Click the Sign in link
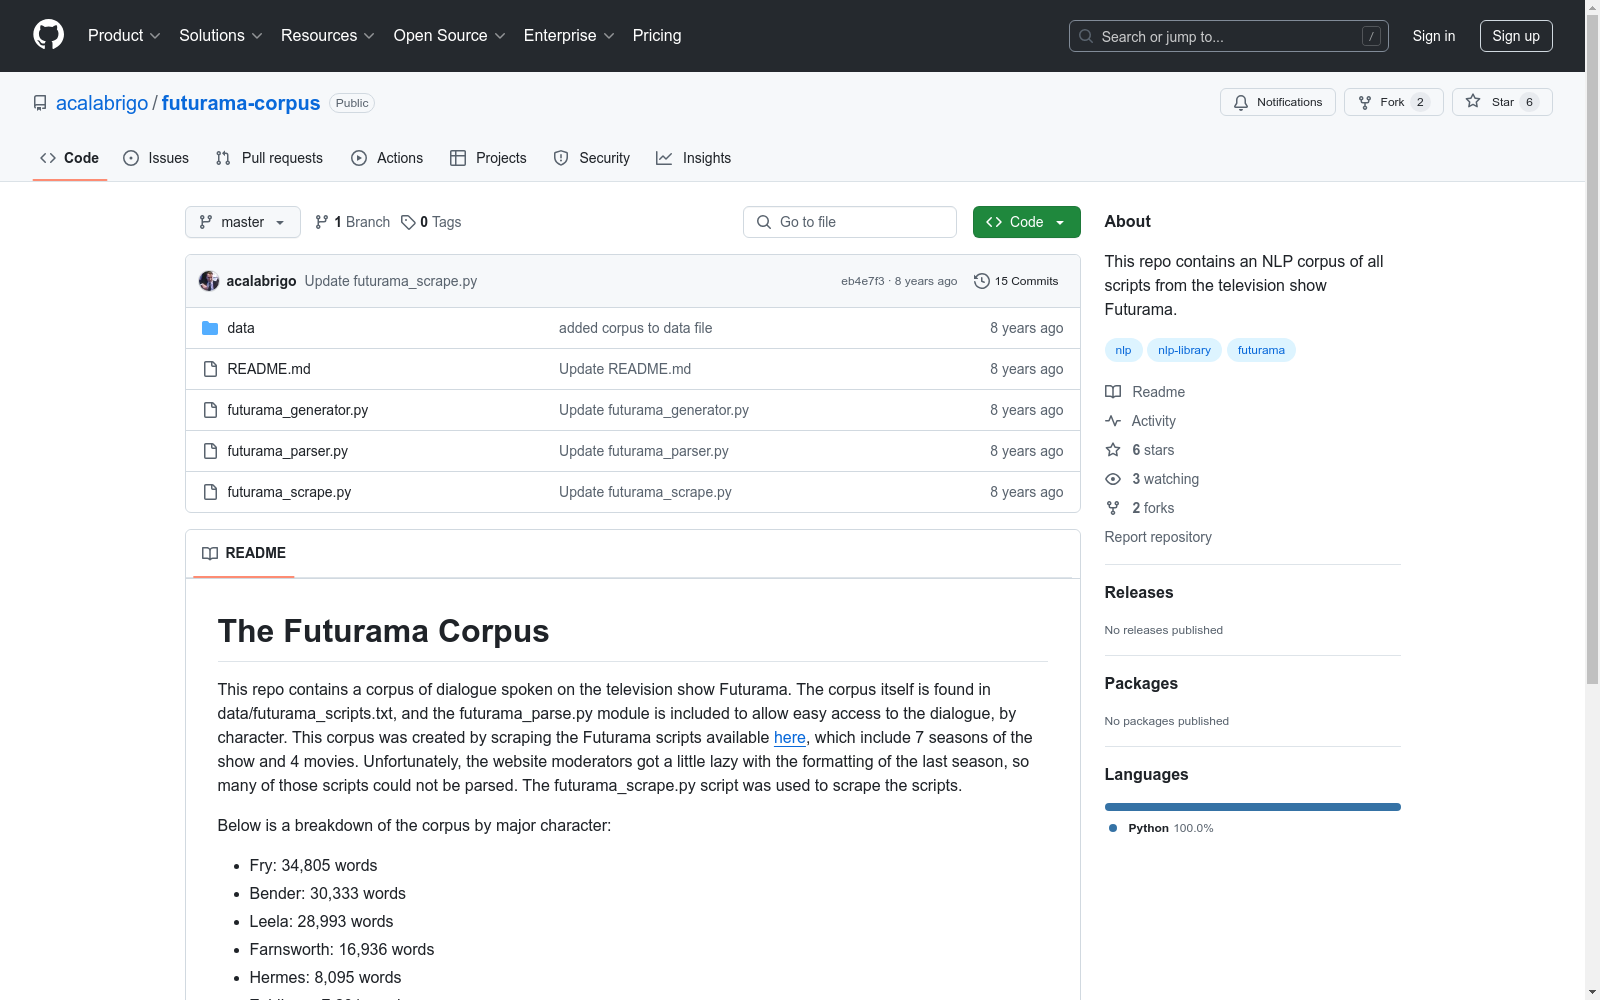1600x1000 pixels. click(x=1434, y=36)
